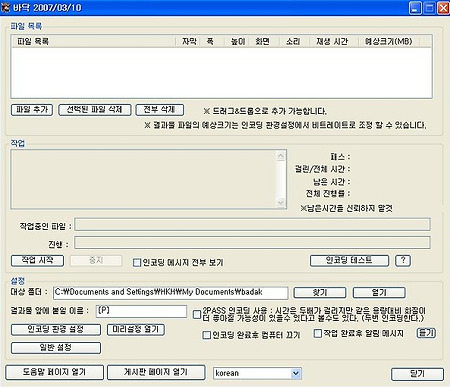Sort by 높이 column header

(237, 41)
